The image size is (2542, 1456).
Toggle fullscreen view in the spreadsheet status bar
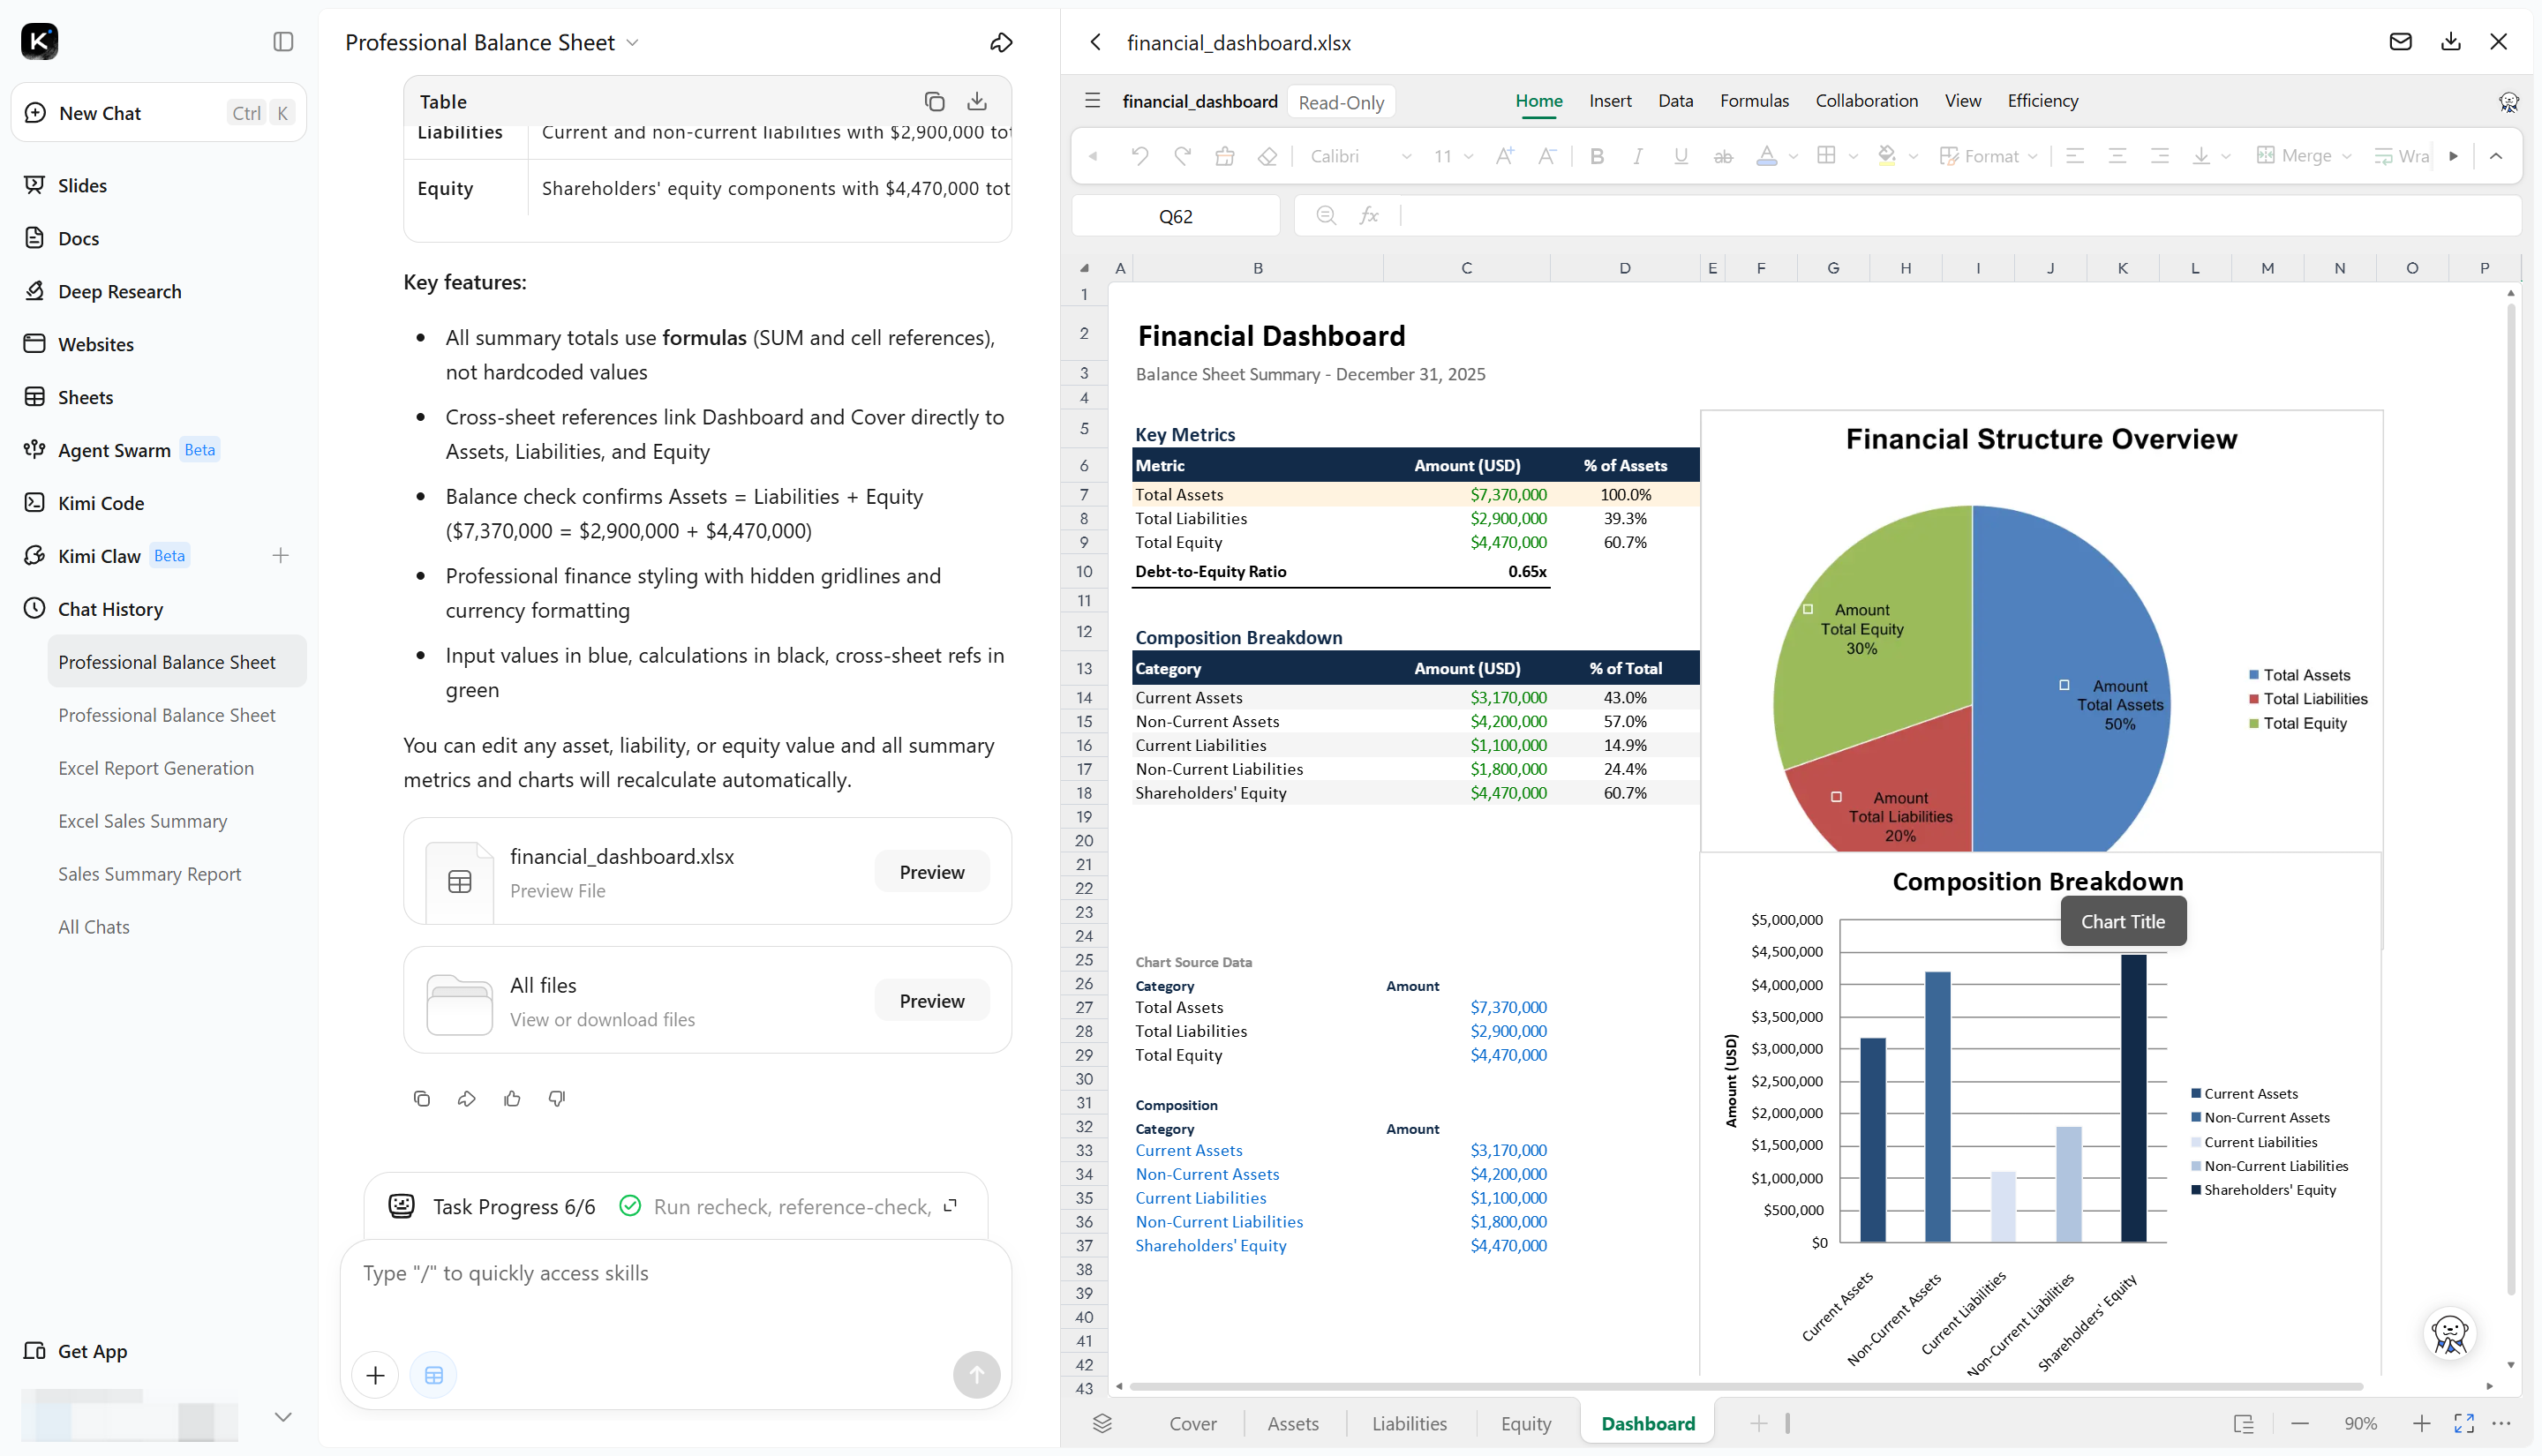tap(2464, 1423)
